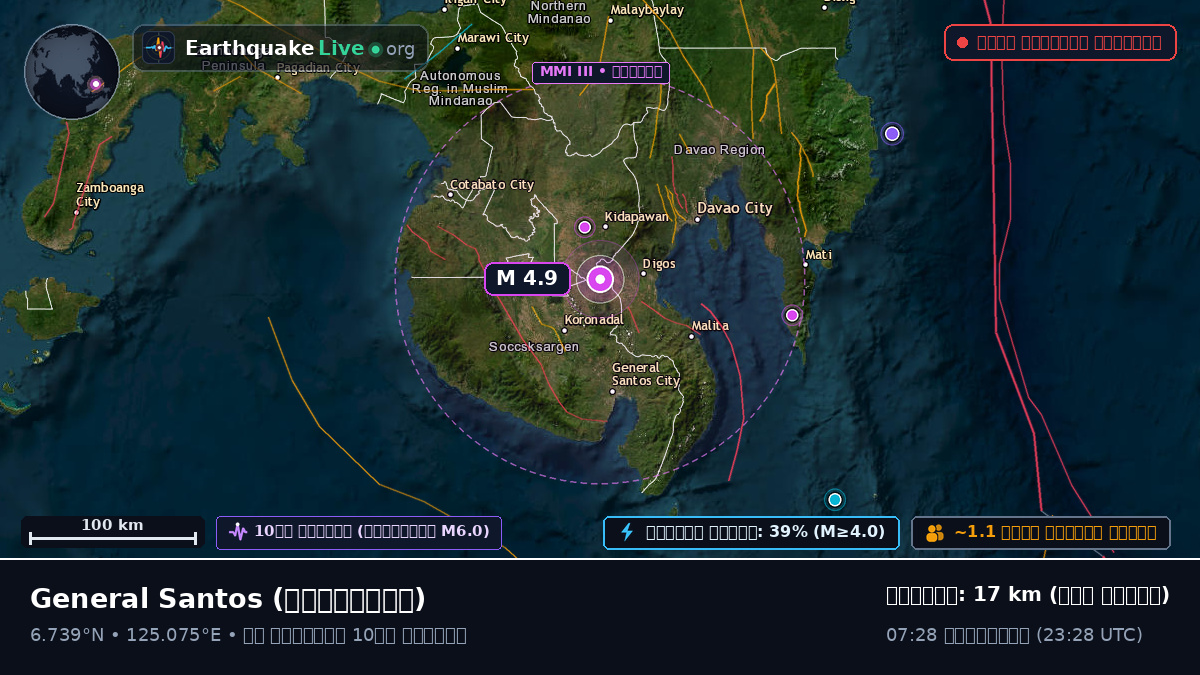Open the globe minimap thumbnail

[72, 72]
